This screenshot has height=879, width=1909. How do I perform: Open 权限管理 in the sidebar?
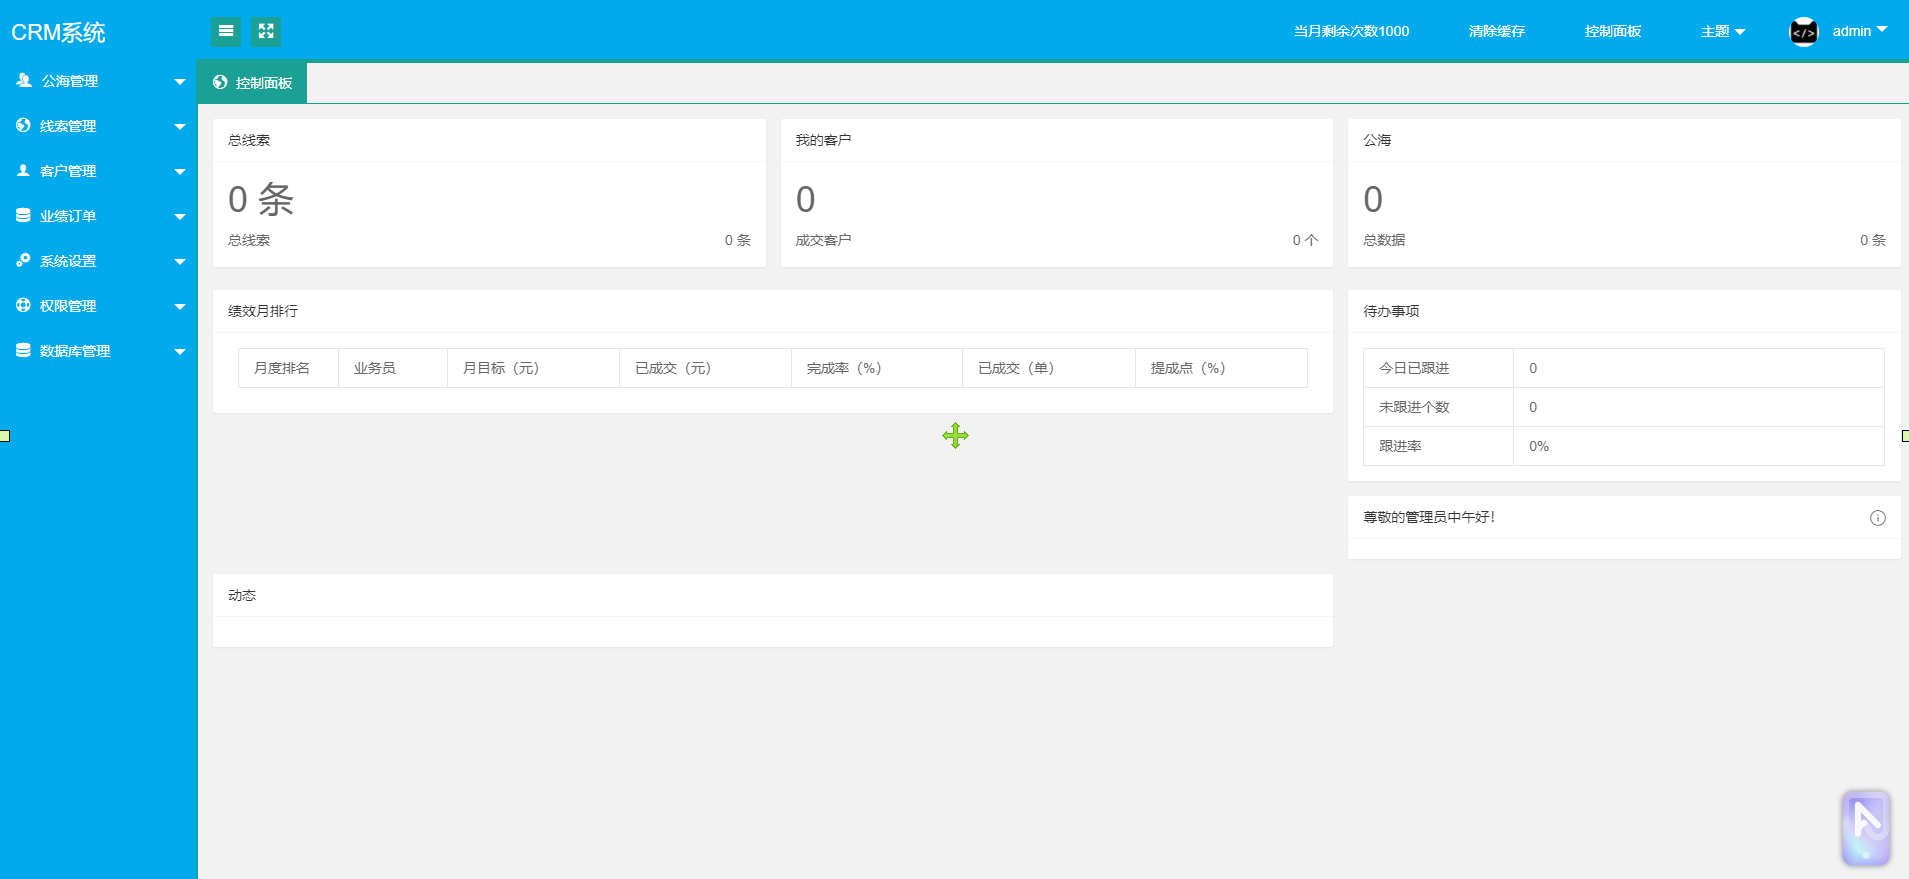[x=99, y=306]
